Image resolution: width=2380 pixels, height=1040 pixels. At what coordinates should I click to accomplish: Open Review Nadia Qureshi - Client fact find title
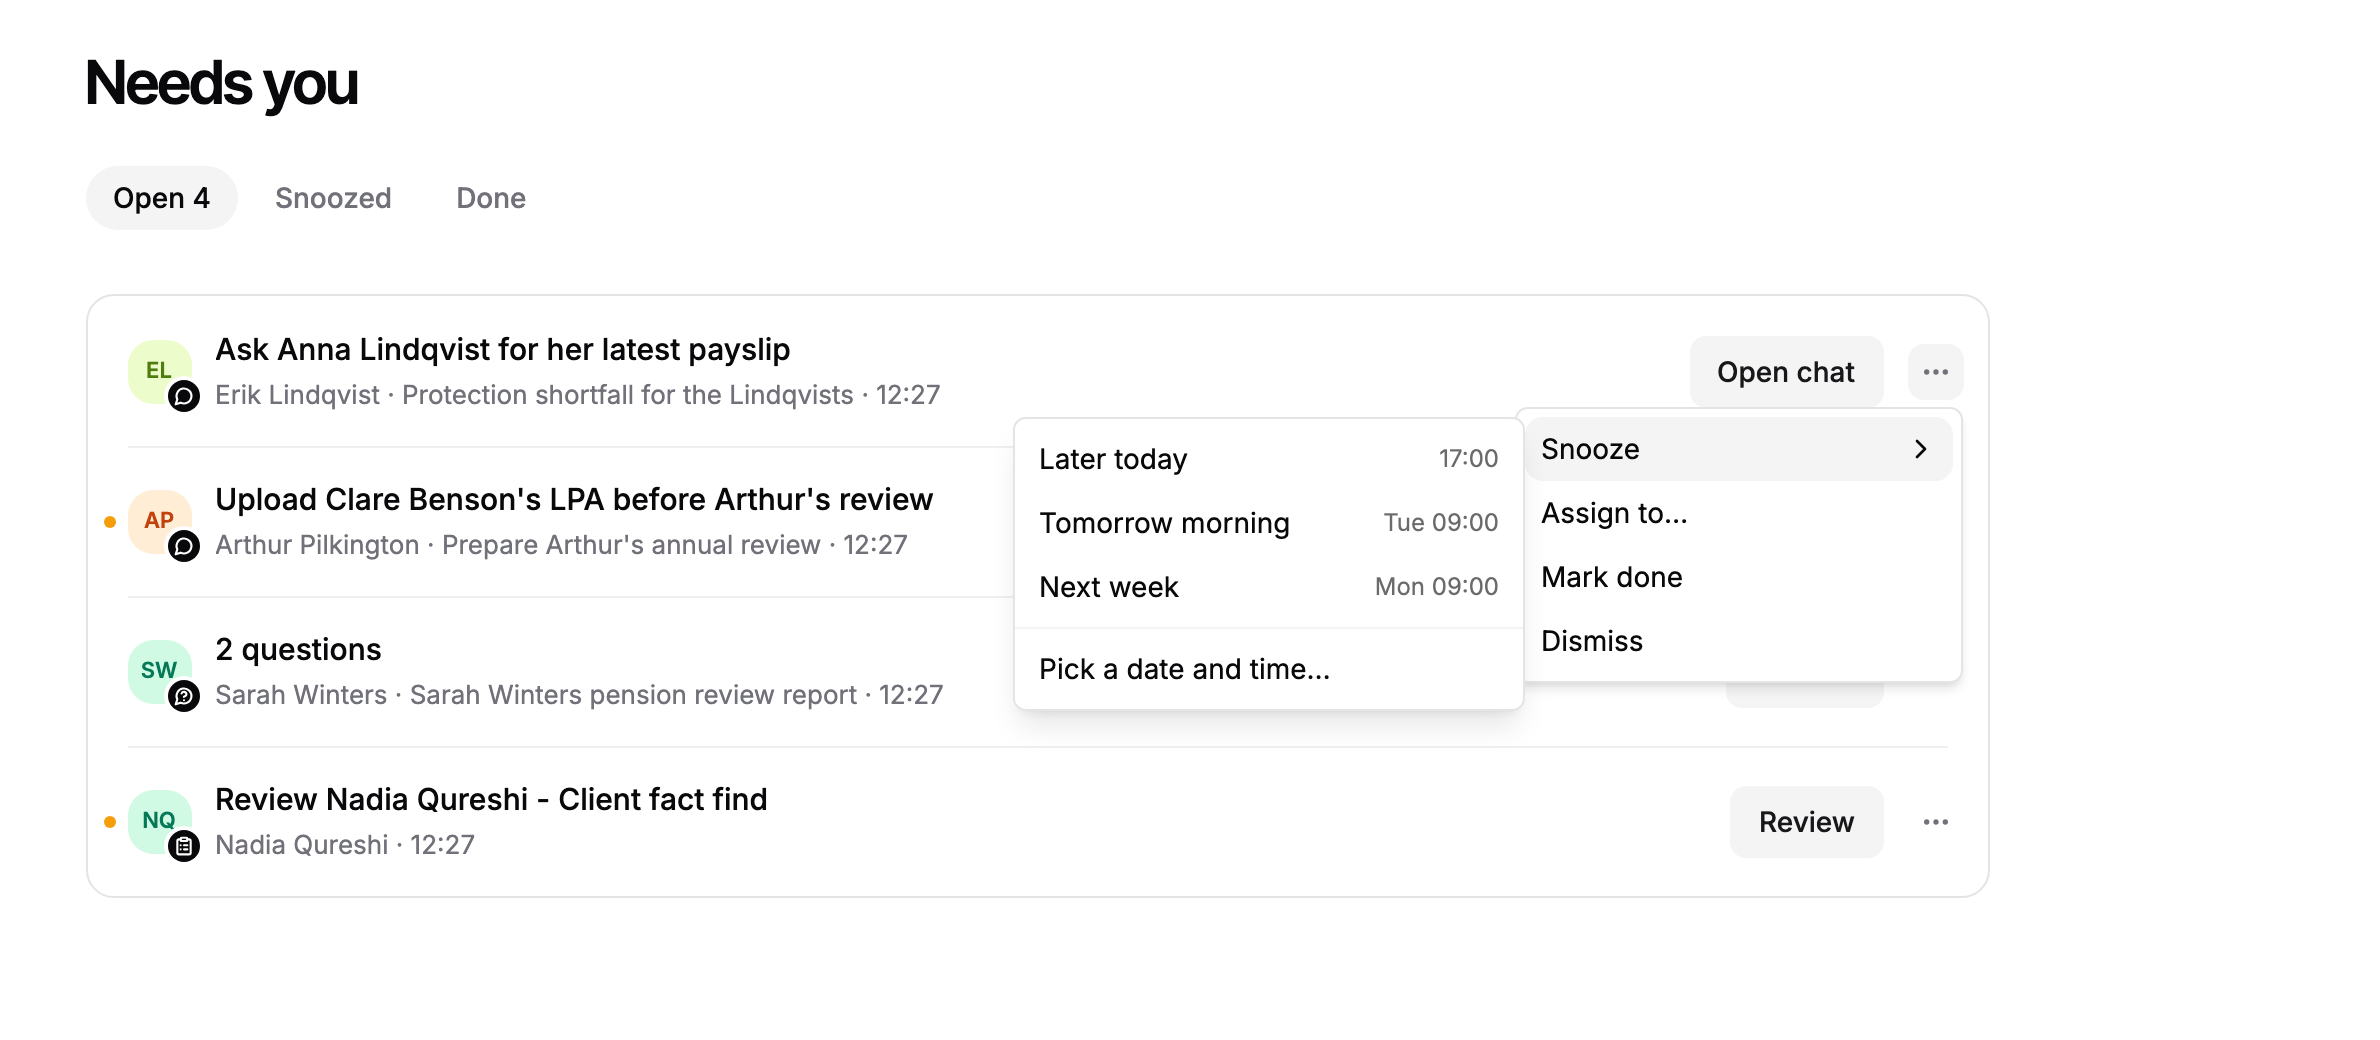tap(491, 800)
